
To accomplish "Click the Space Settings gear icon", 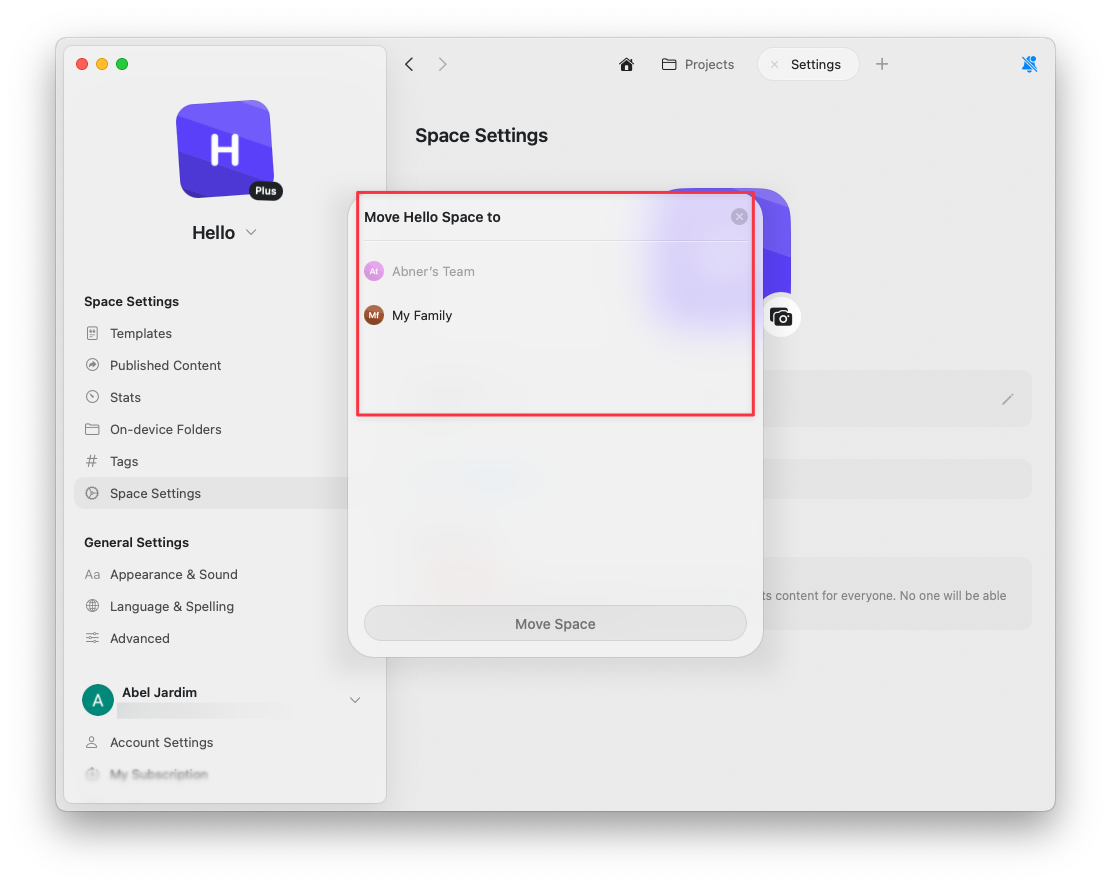I will click(x=92, y=493).
